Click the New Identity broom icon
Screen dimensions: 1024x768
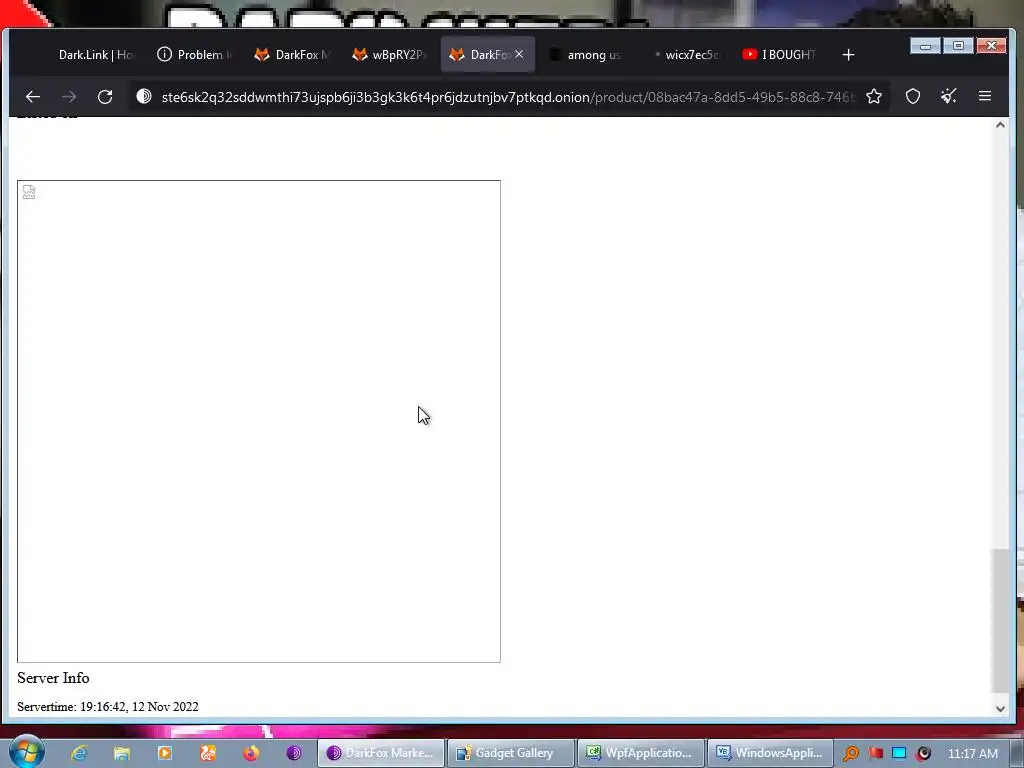(949, 97)
